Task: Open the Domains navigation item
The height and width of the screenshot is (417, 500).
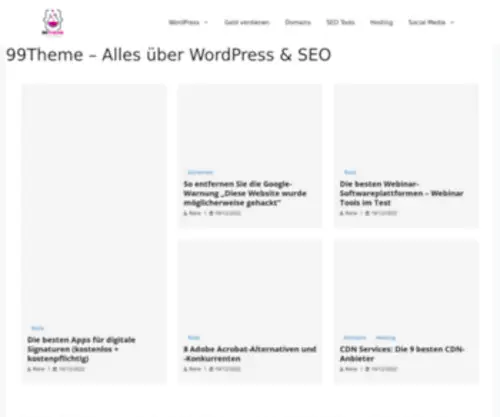Action: [x=298, y=22]
